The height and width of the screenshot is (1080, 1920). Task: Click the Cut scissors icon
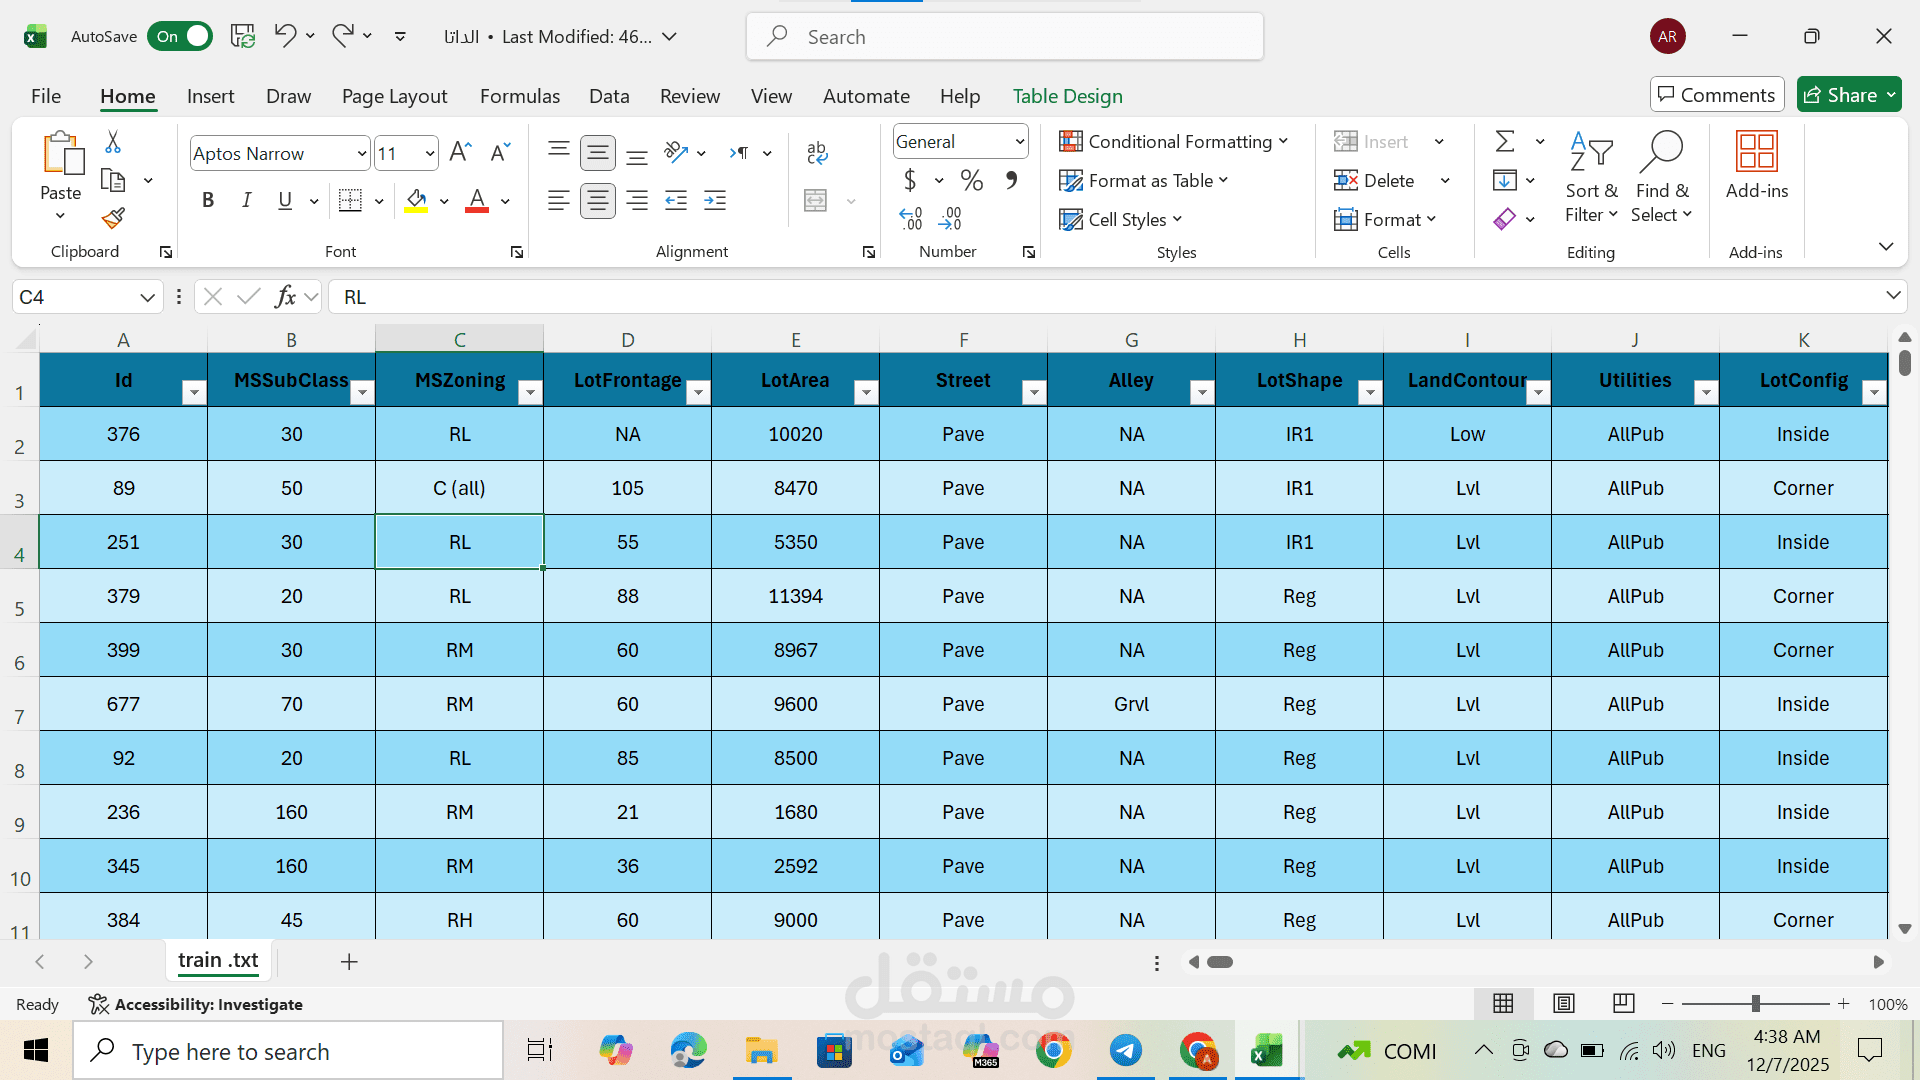point(113,142)
